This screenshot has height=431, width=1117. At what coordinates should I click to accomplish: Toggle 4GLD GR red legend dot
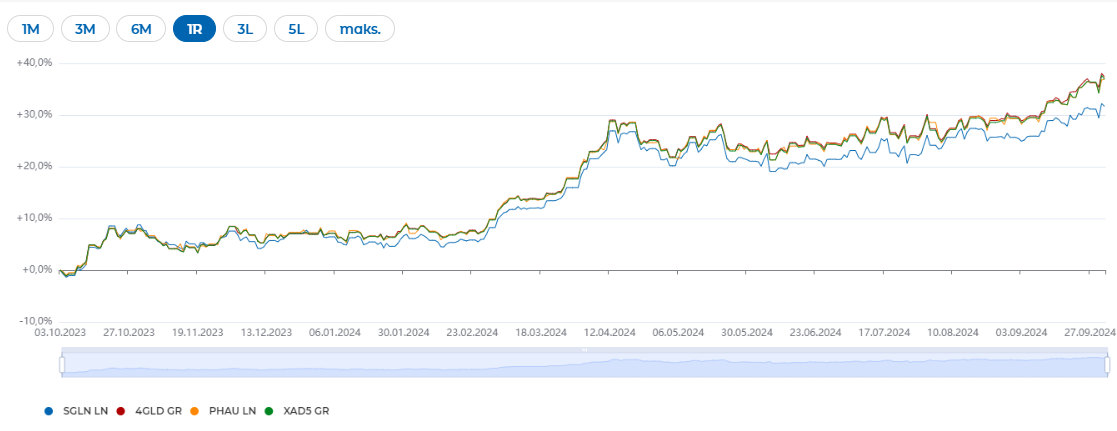coord(120,411)
